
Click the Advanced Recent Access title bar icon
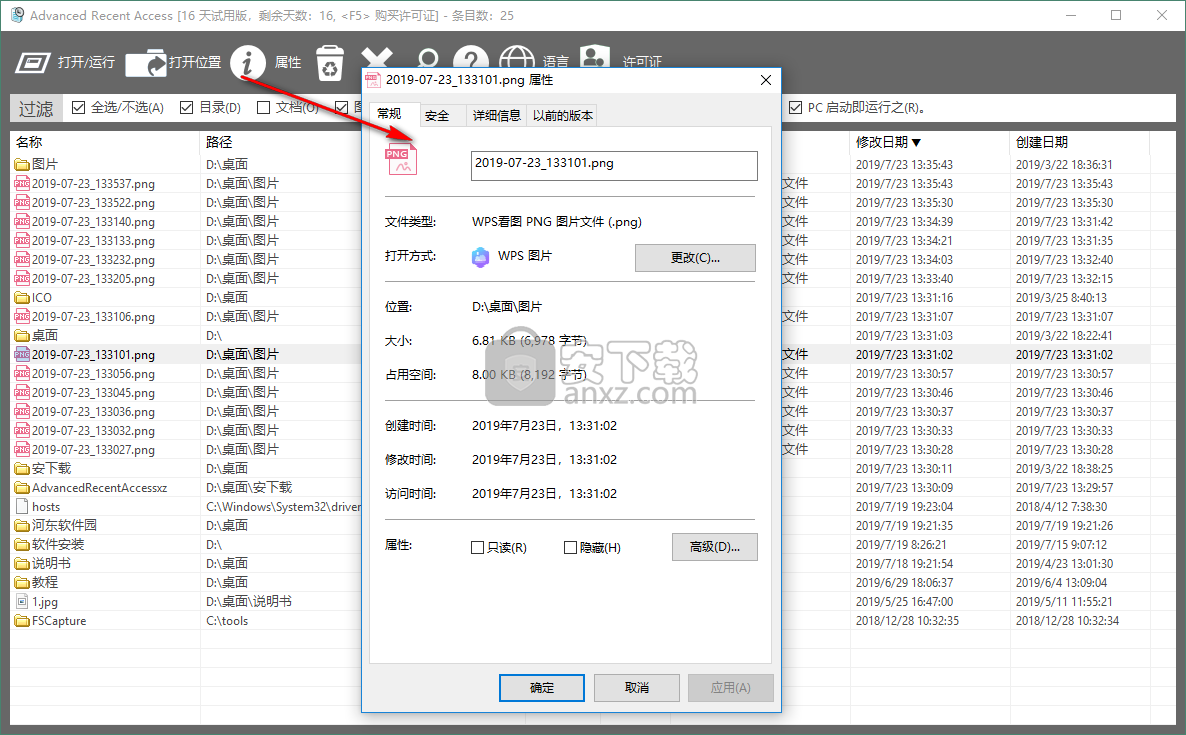coord(17,15)
